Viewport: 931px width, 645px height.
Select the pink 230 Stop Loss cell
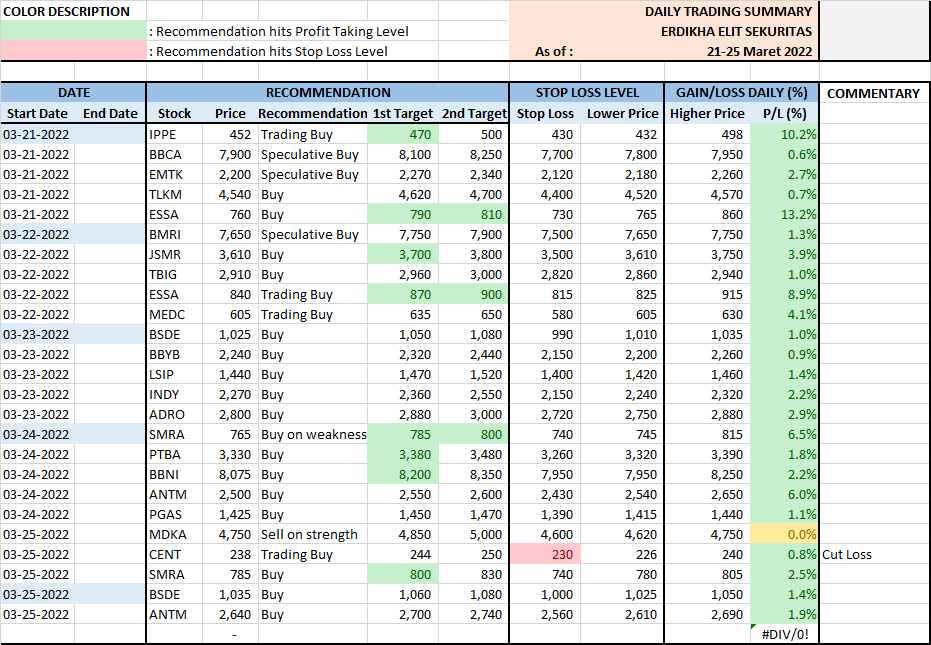coord(543,554)
